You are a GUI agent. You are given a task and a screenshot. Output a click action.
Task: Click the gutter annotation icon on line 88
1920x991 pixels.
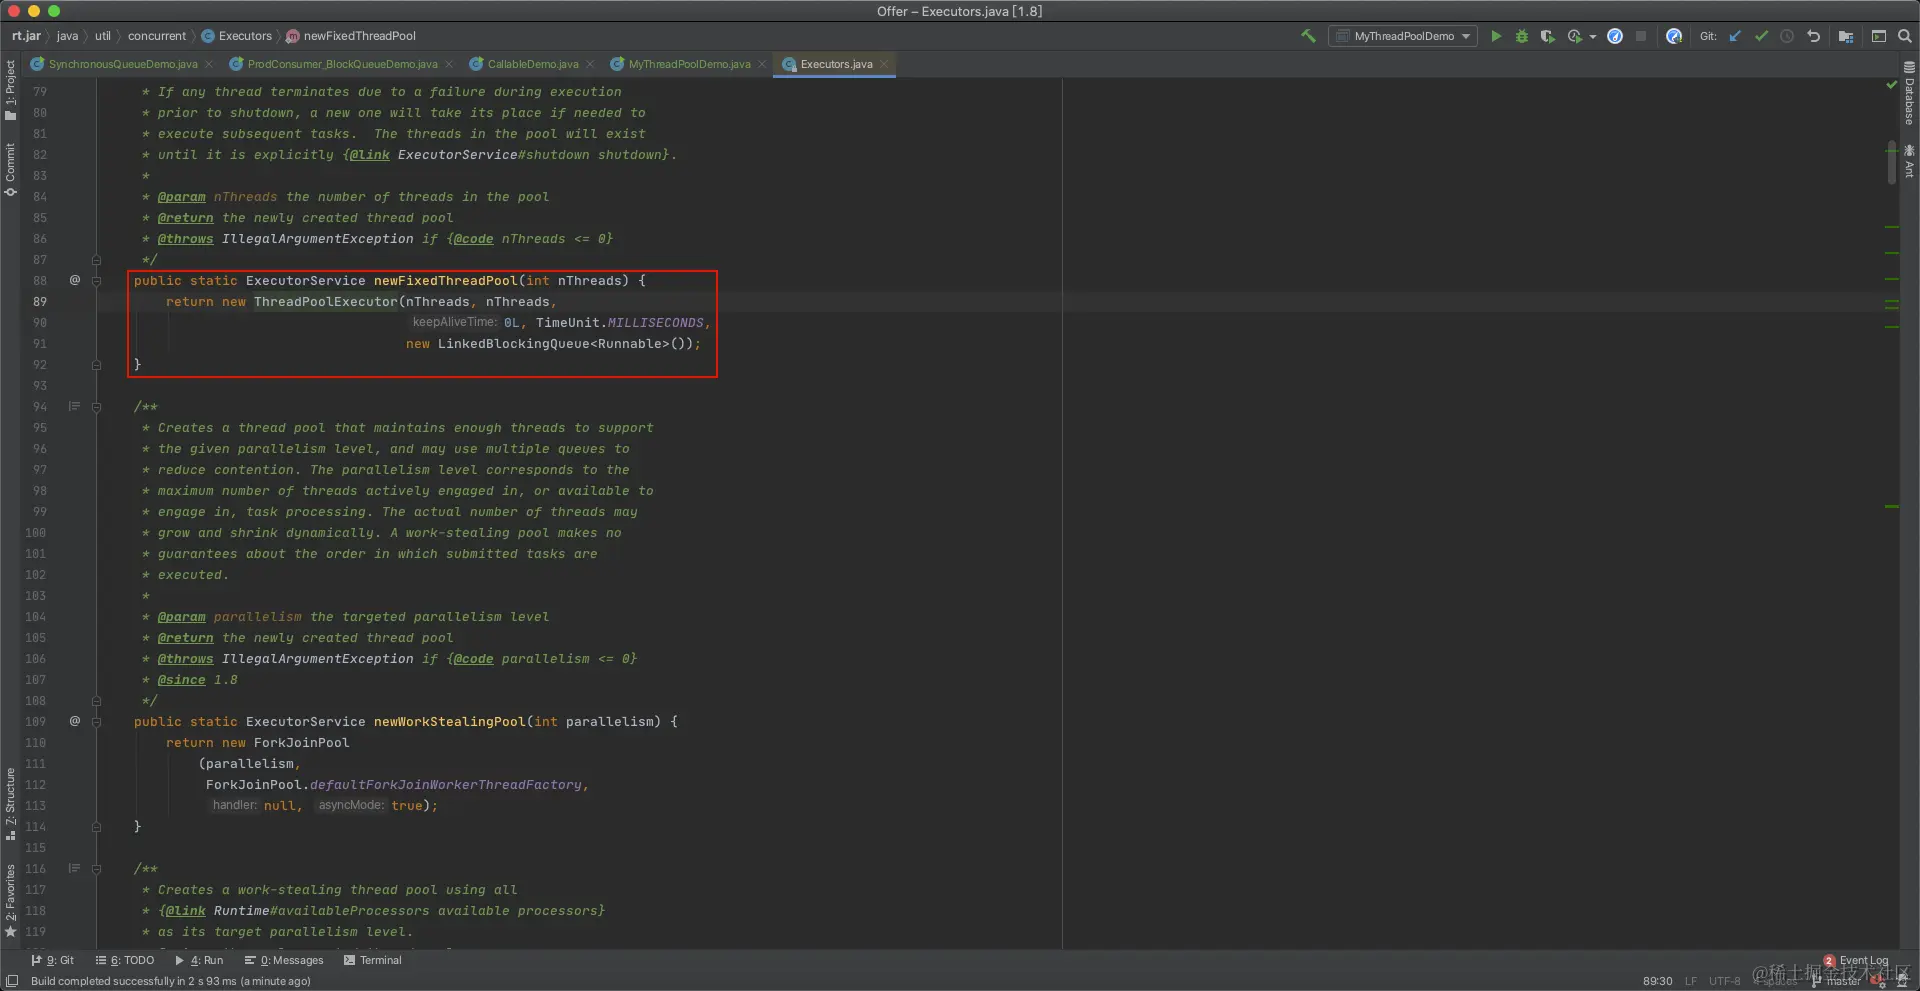(74, 280)
